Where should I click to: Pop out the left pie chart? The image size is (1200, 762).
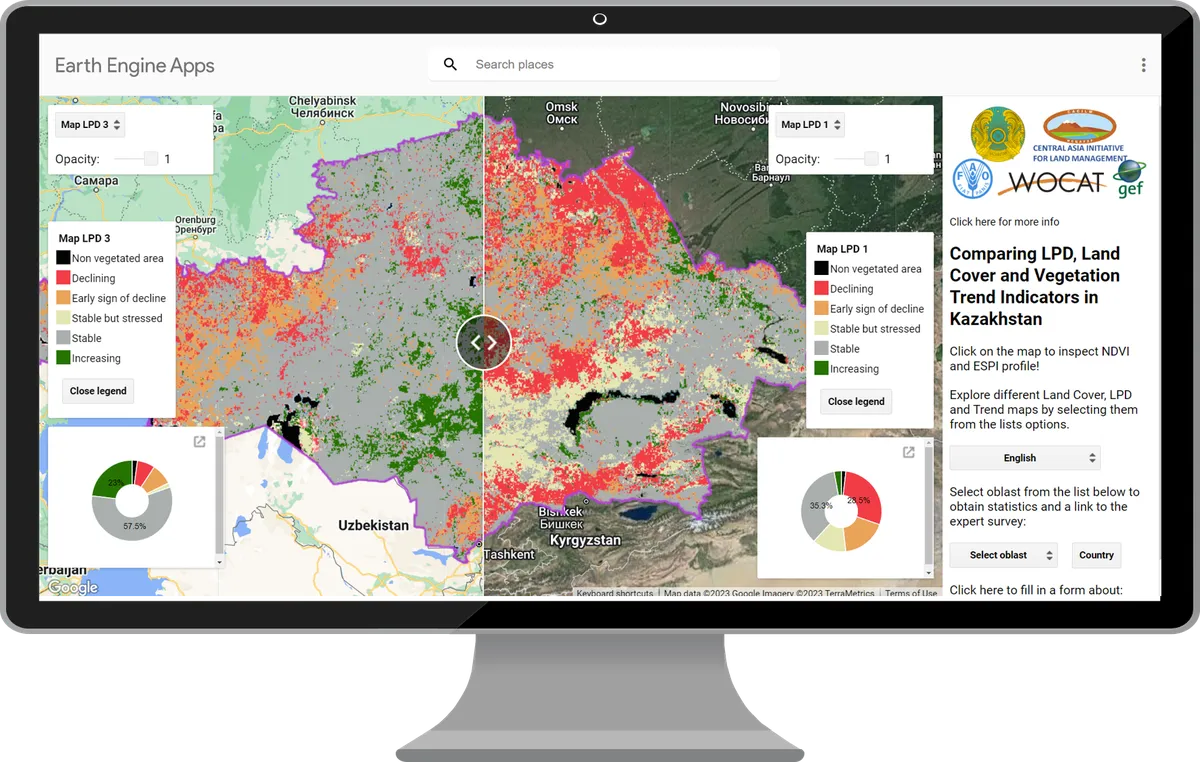coord(199,442)
